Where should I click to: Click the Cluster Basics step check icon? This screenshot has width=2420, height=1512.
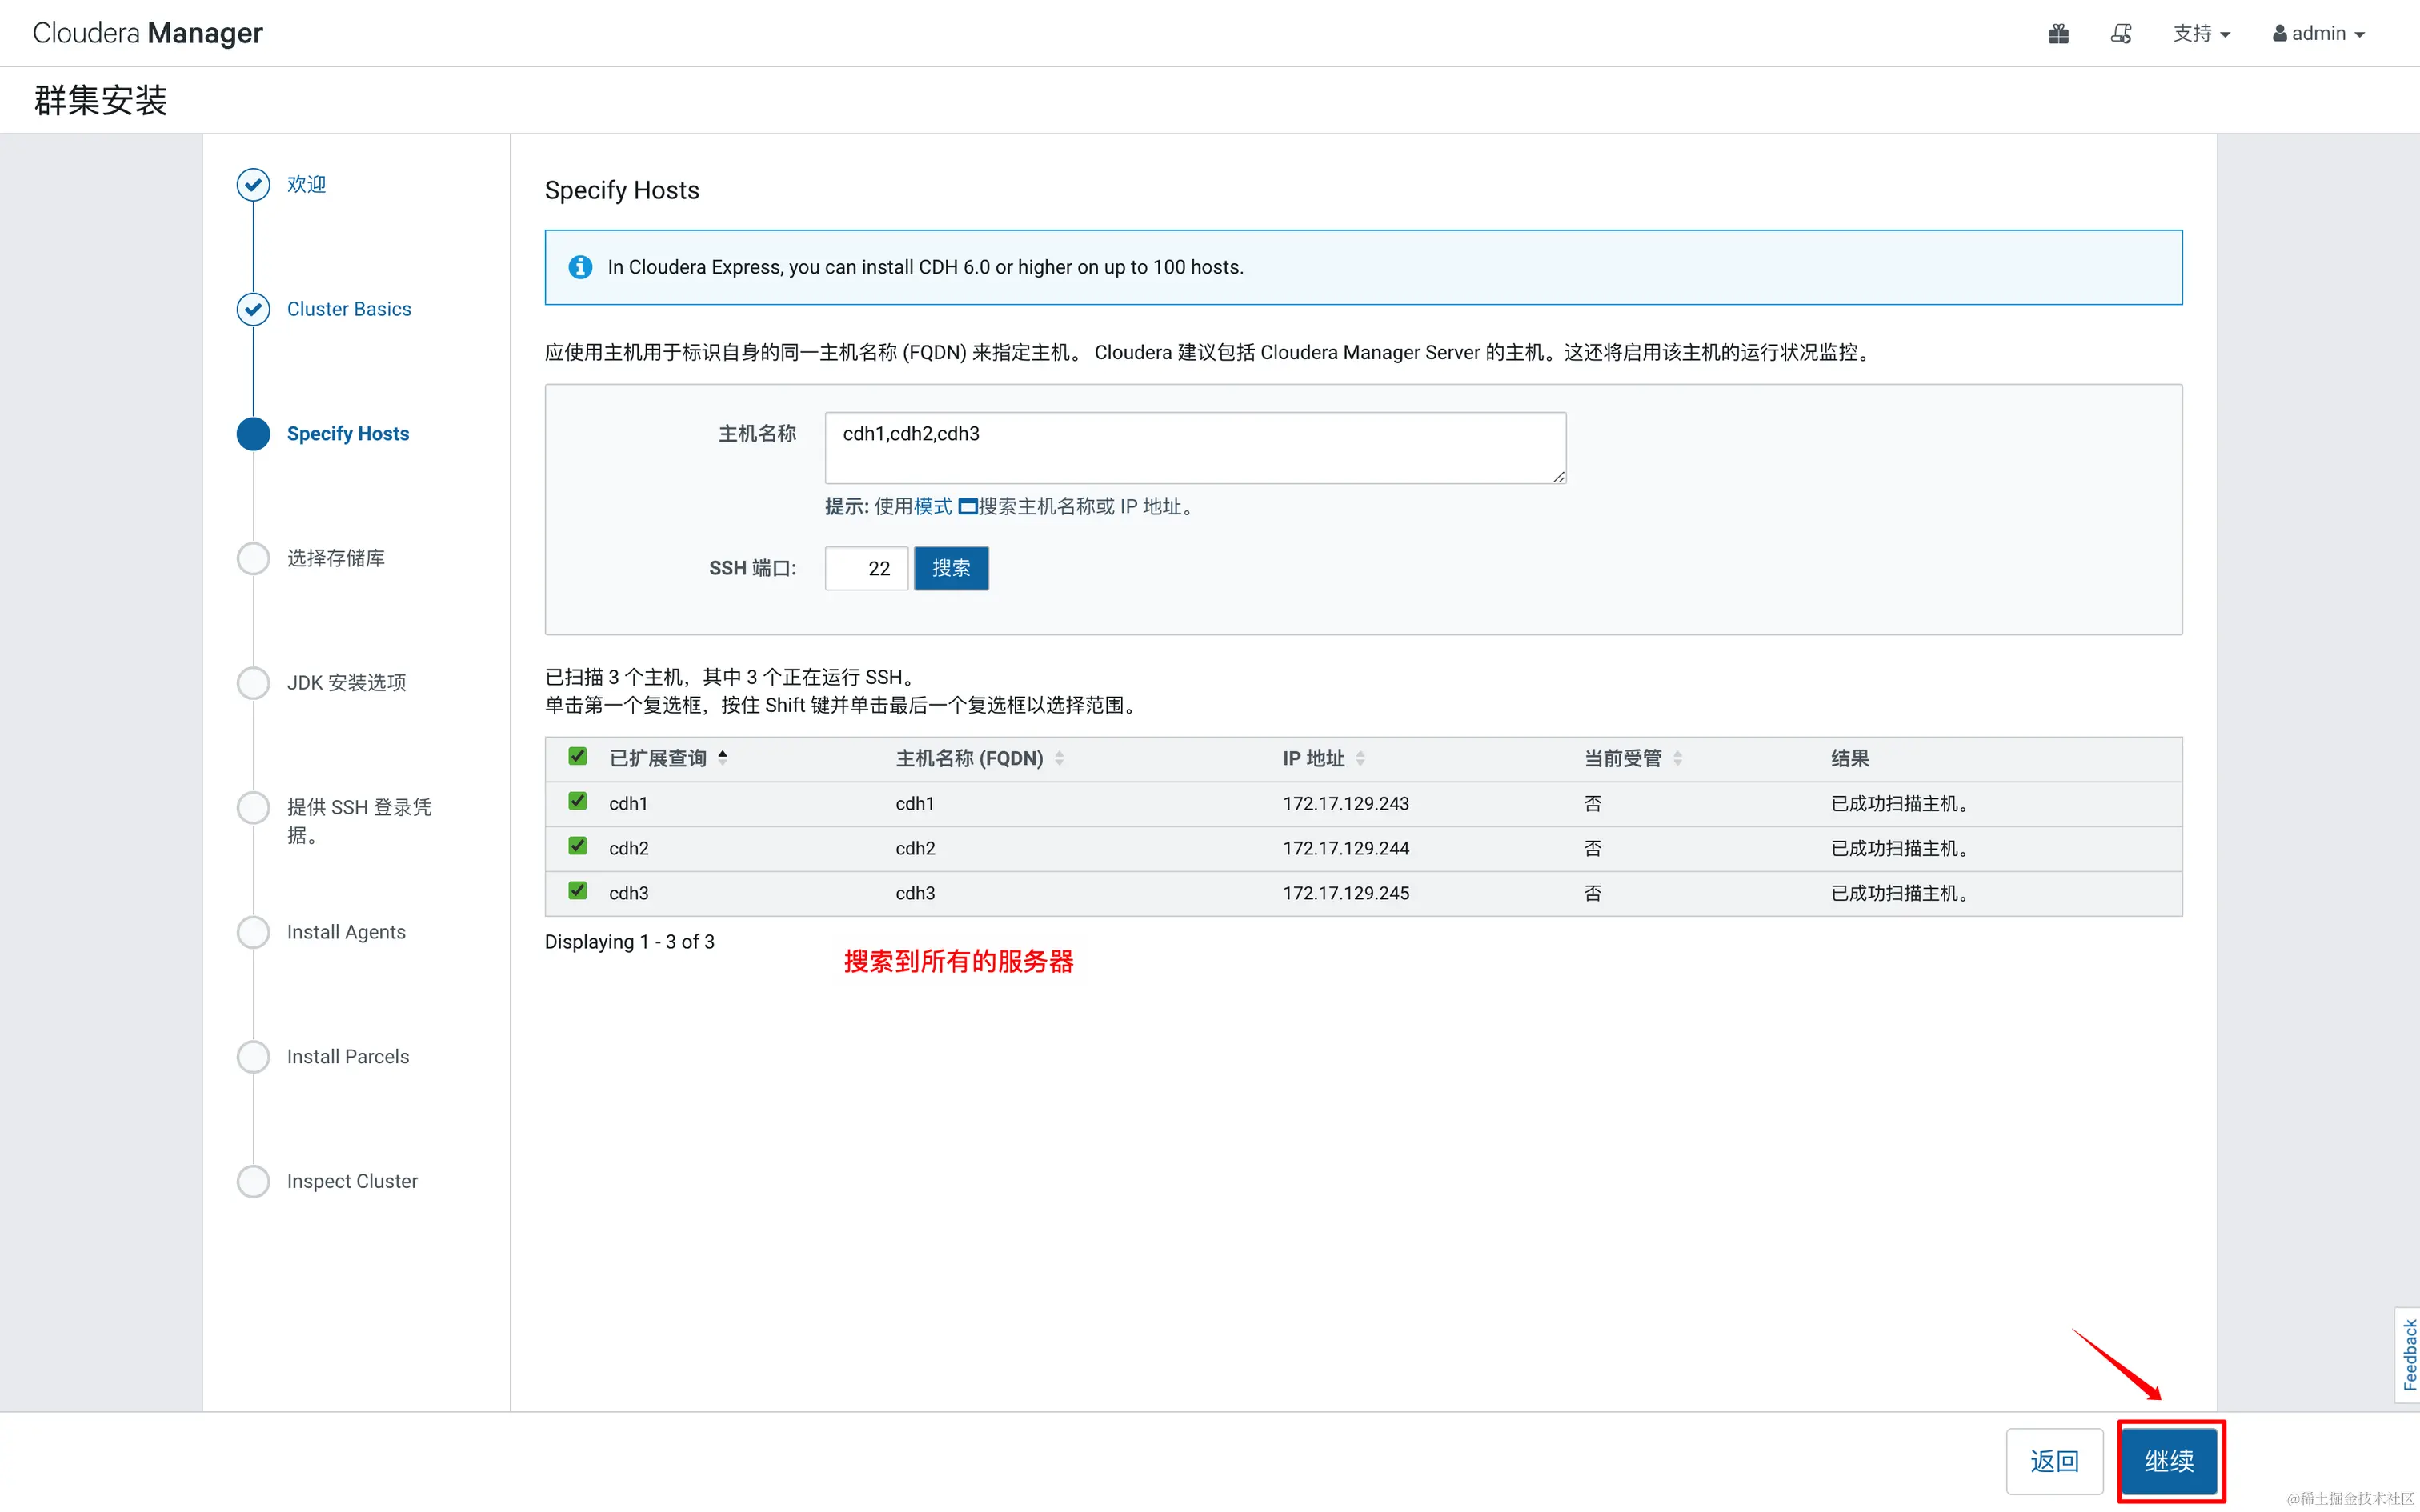coord(253,309)
